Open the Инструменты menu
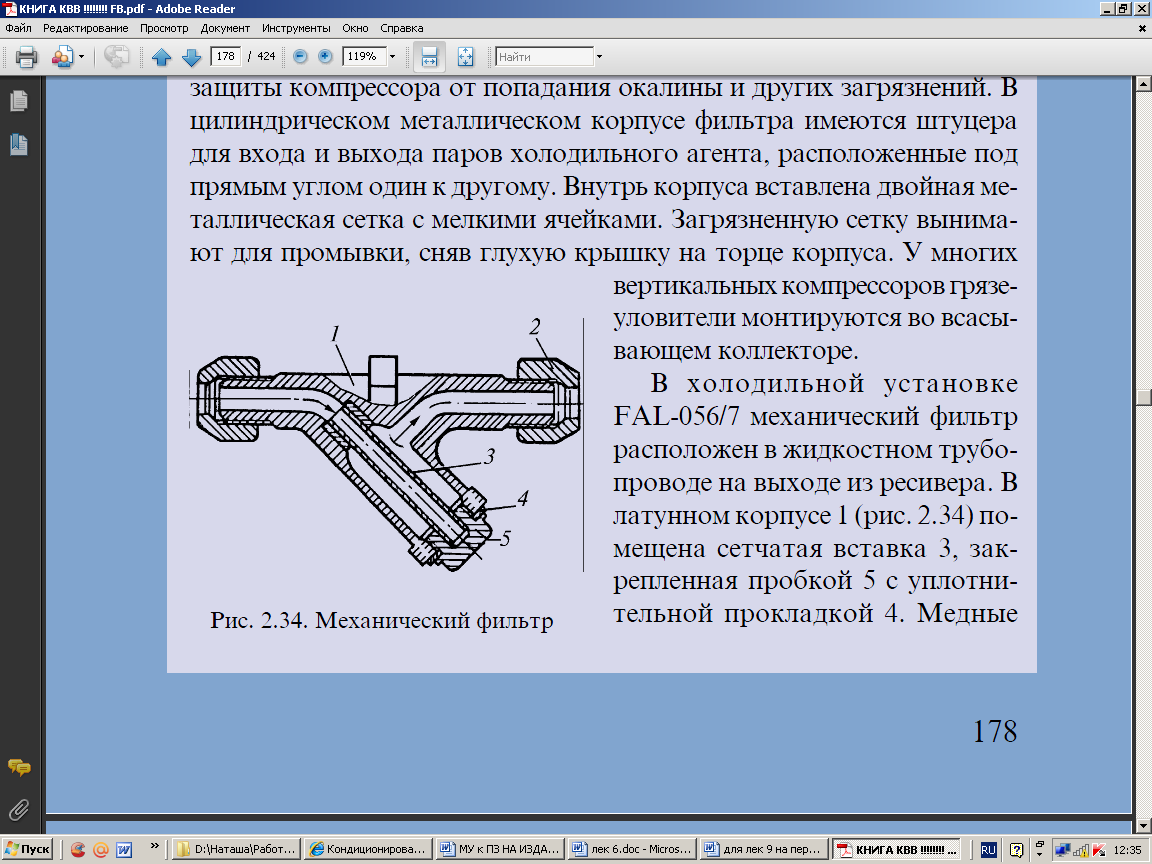Image resolution: width=1152 pixels, height=864 pixels. (x=296, y=28)
